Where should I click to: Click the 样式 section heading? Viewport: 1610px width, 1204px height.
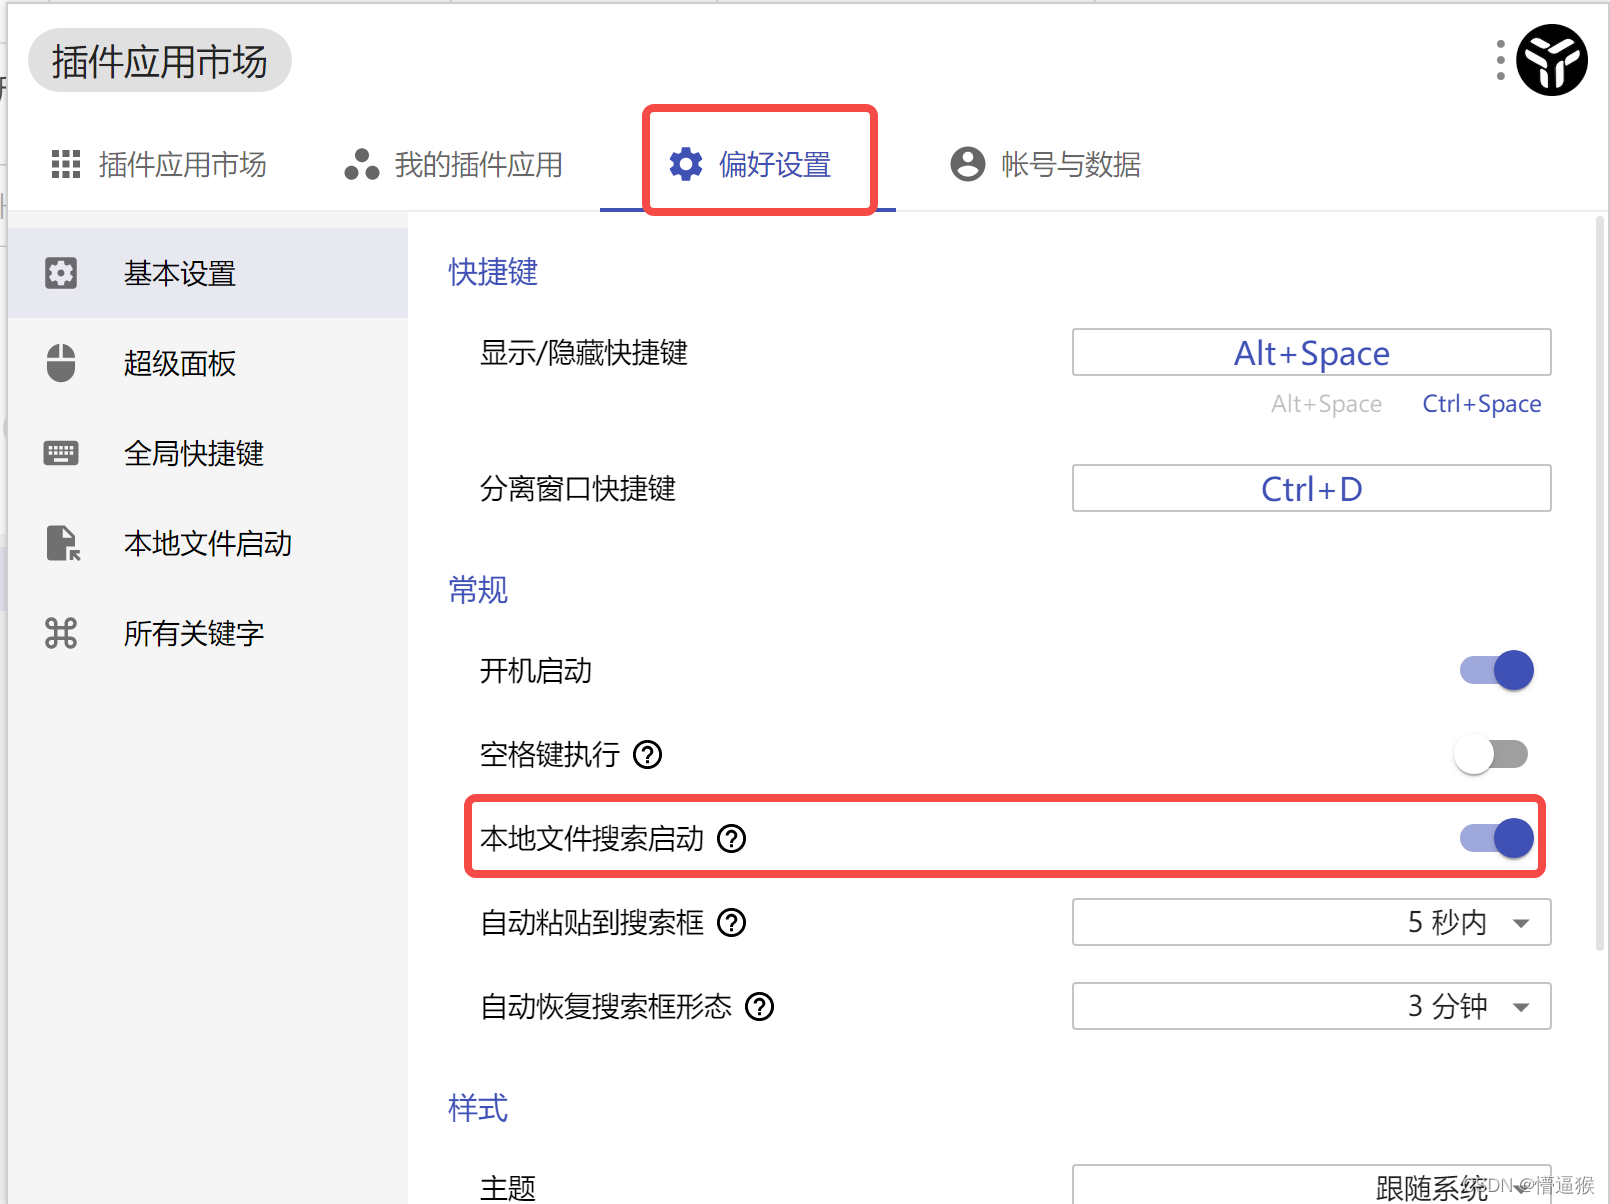[478, 1108]
